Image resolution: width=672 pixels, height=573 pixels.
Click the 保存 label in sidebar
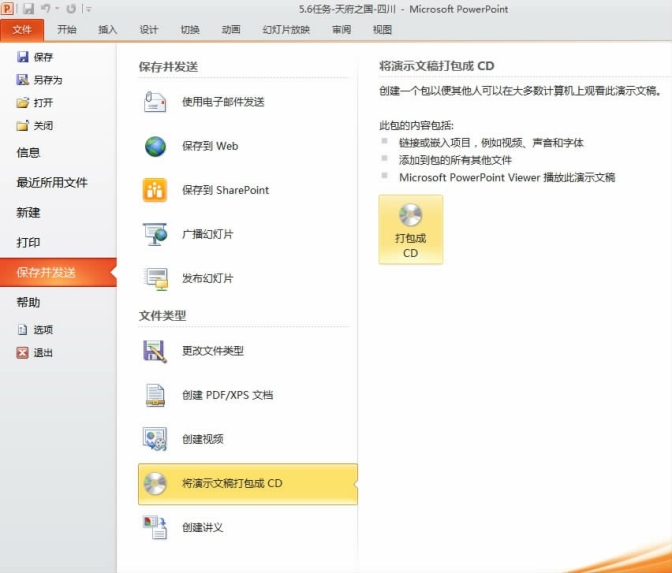click(x=43, y=57)
